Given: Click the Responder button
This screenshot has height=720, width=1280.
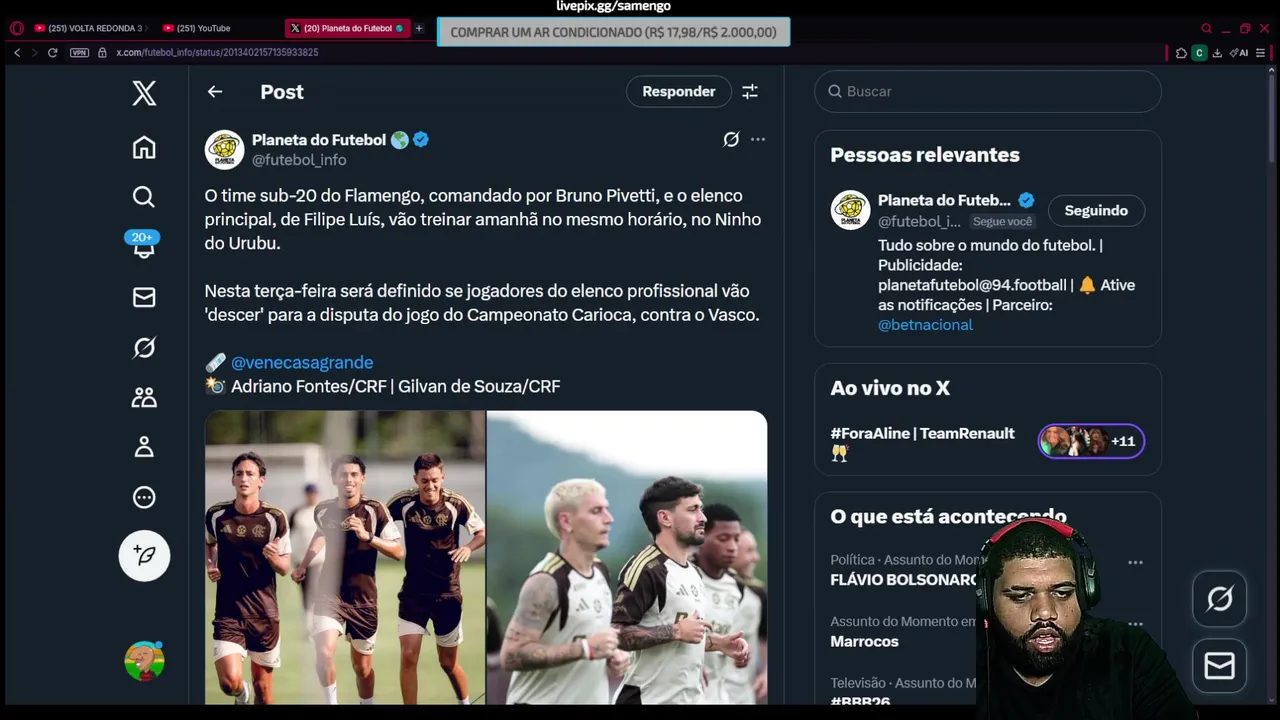Looking at the screenshot, I should pos(679,92).
